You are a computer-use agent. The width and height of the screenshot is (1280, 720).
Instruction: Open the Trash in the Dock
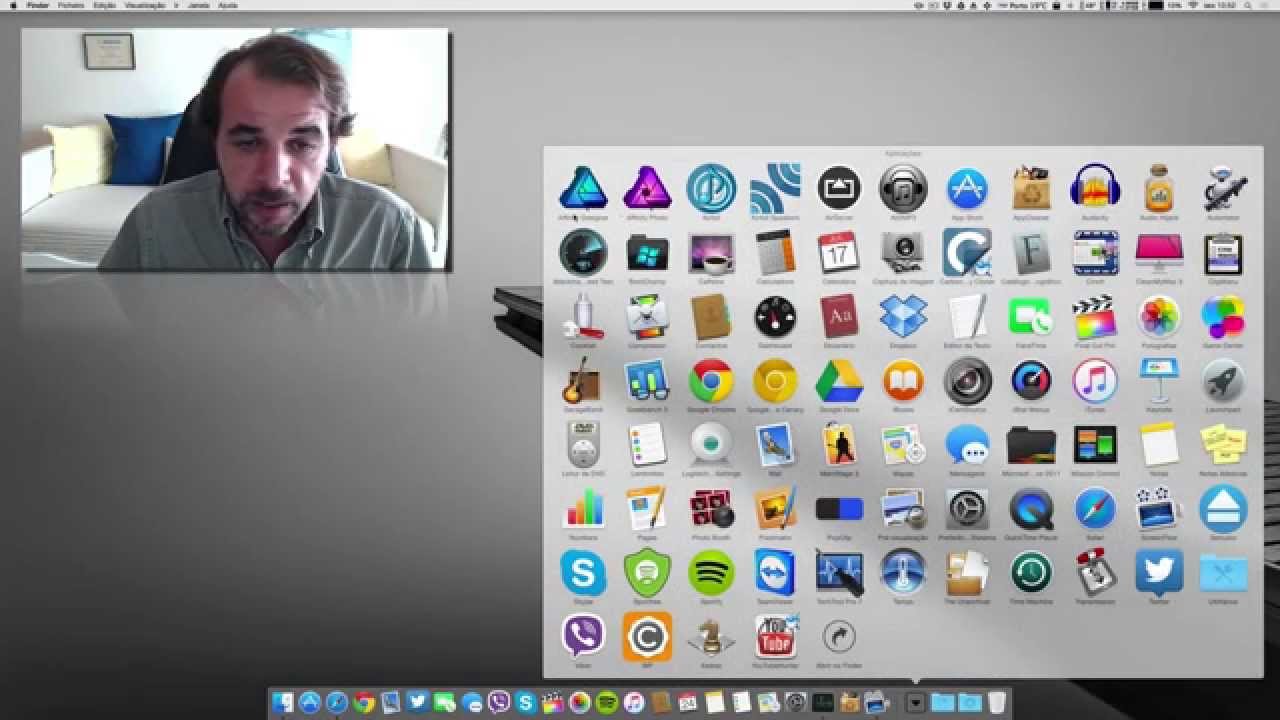click(997, 703)
